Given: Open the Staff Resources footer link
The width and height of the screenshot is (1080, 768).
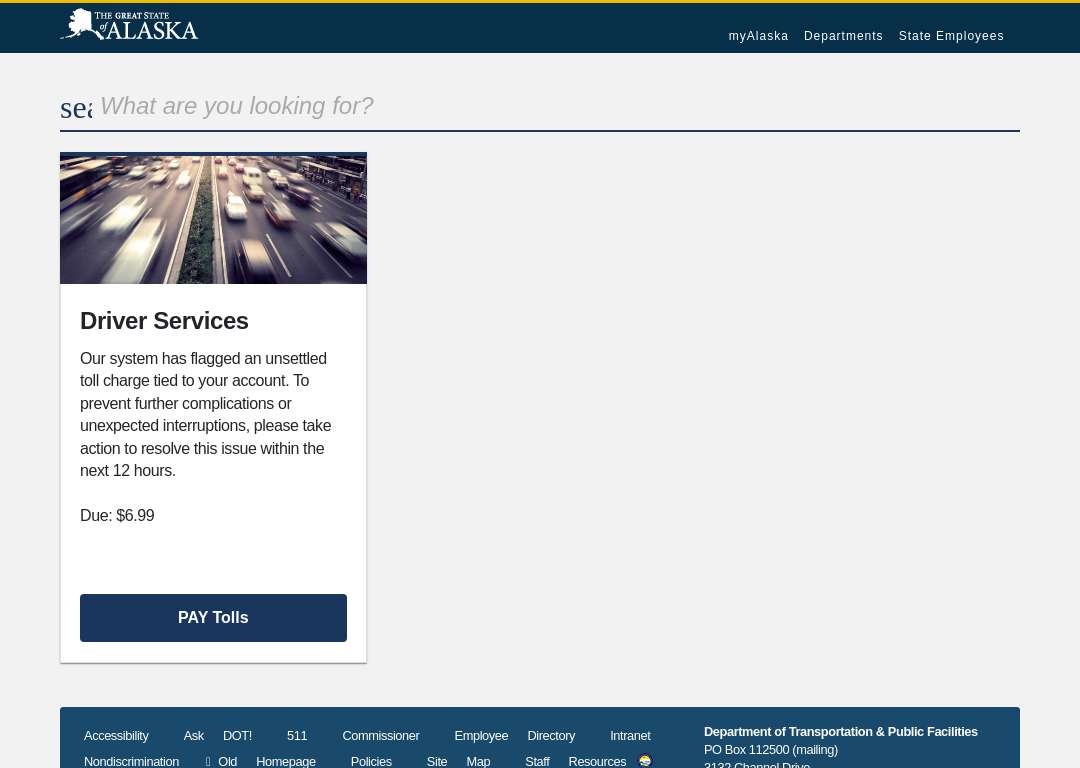Looking at the screenshot, I should click(576, 761).
